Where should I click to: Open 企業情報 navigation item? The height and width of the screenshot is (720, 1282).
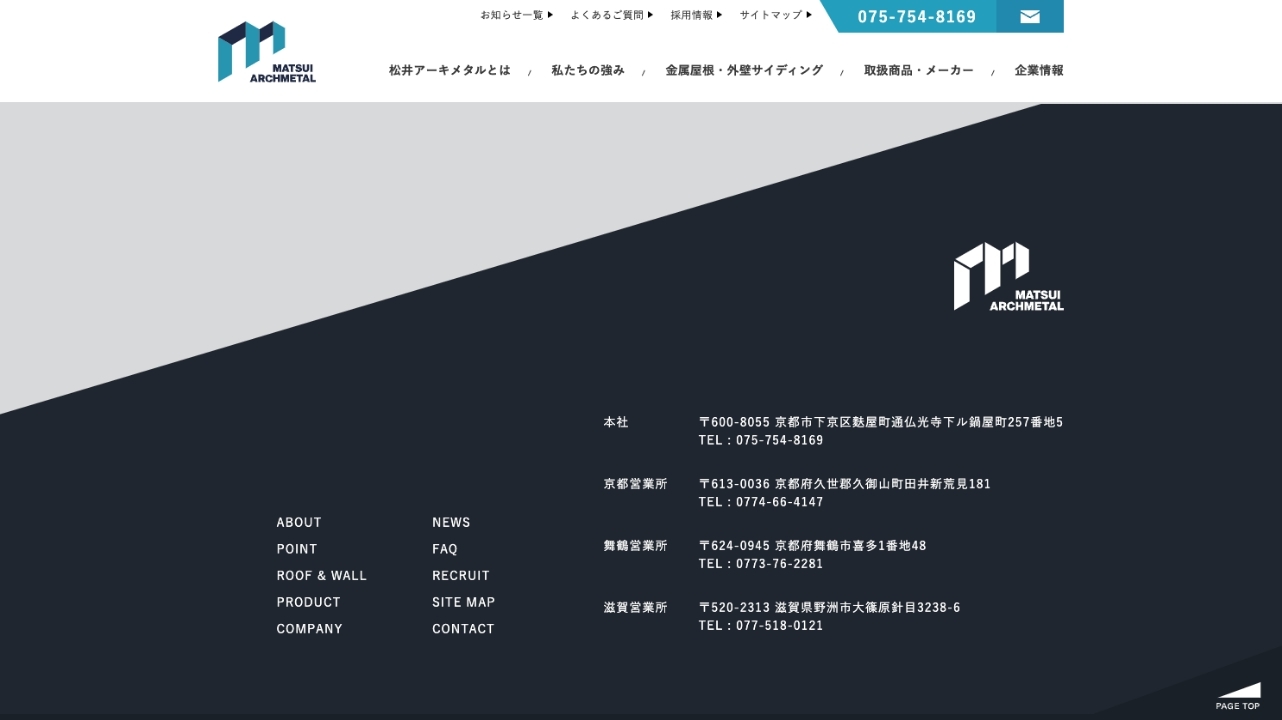[1039, 70]
